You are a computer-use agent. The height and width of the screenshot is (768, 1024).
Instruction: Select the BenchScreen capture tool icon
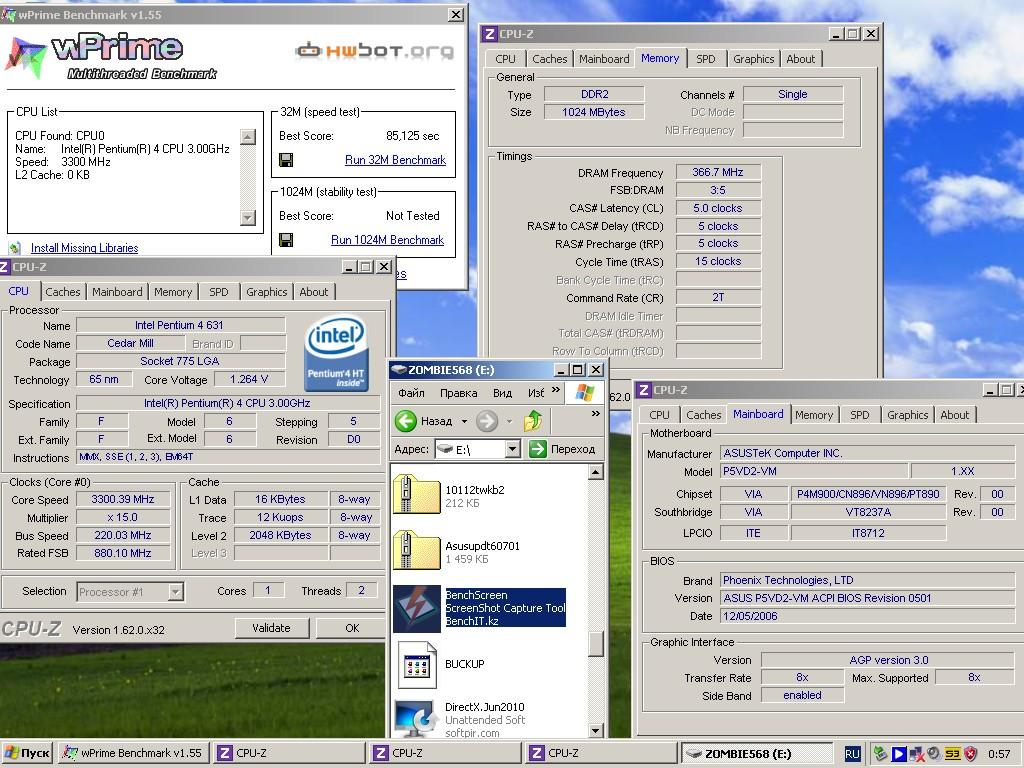417,608
